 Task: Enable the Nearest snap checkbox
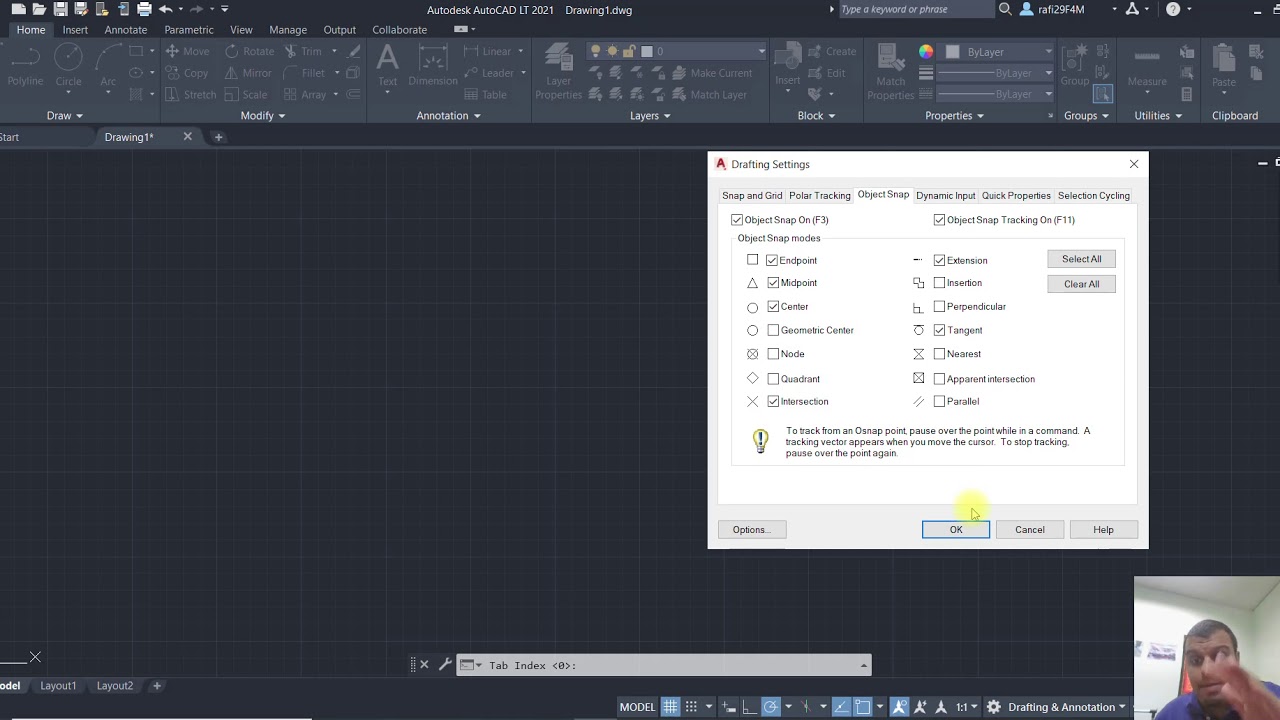coord(939,354)
